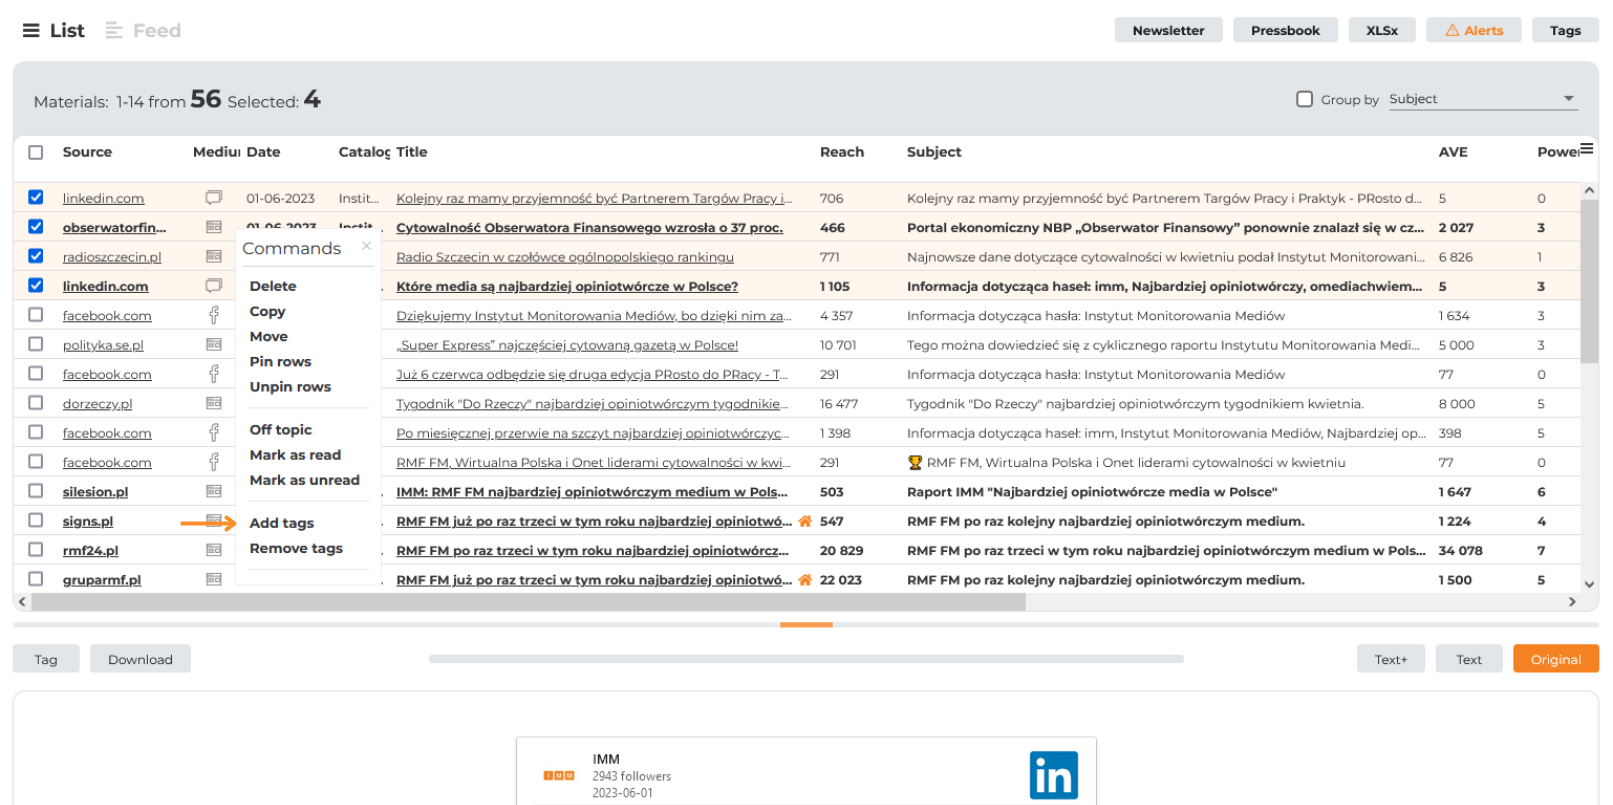Check signs.pl row checkbox
This screenshot has height=805, width=1613.
click(36, 520)
